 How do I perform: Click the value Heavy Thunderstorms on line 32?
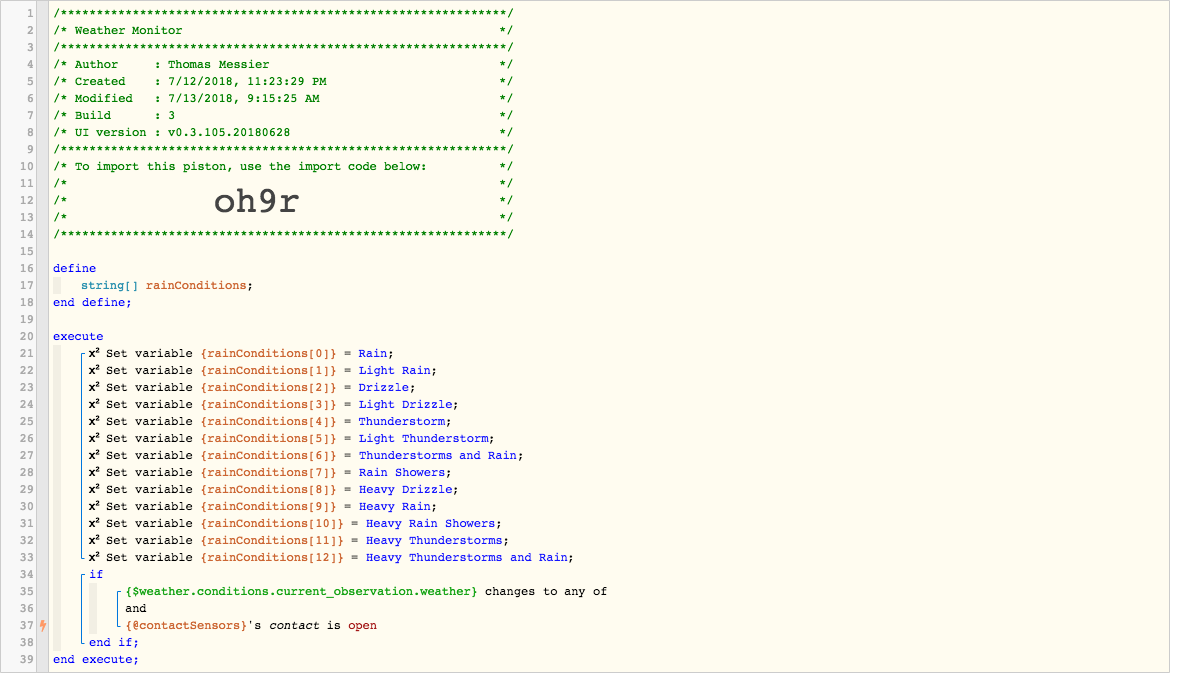(x=434, y=540)
